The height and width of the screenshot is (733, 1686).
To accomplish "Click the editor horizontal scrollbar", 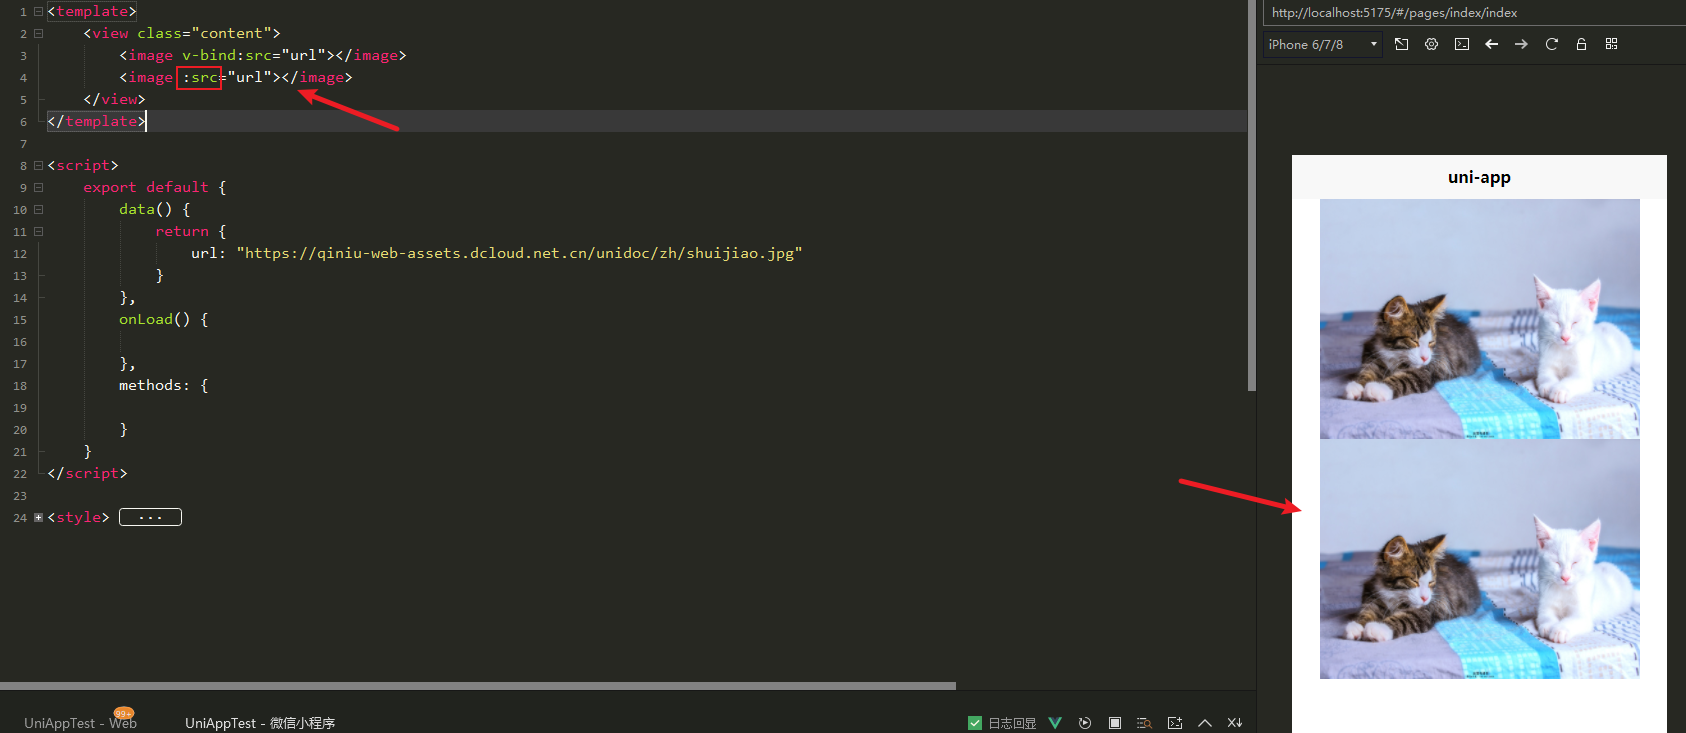I will tap(478, 686).
